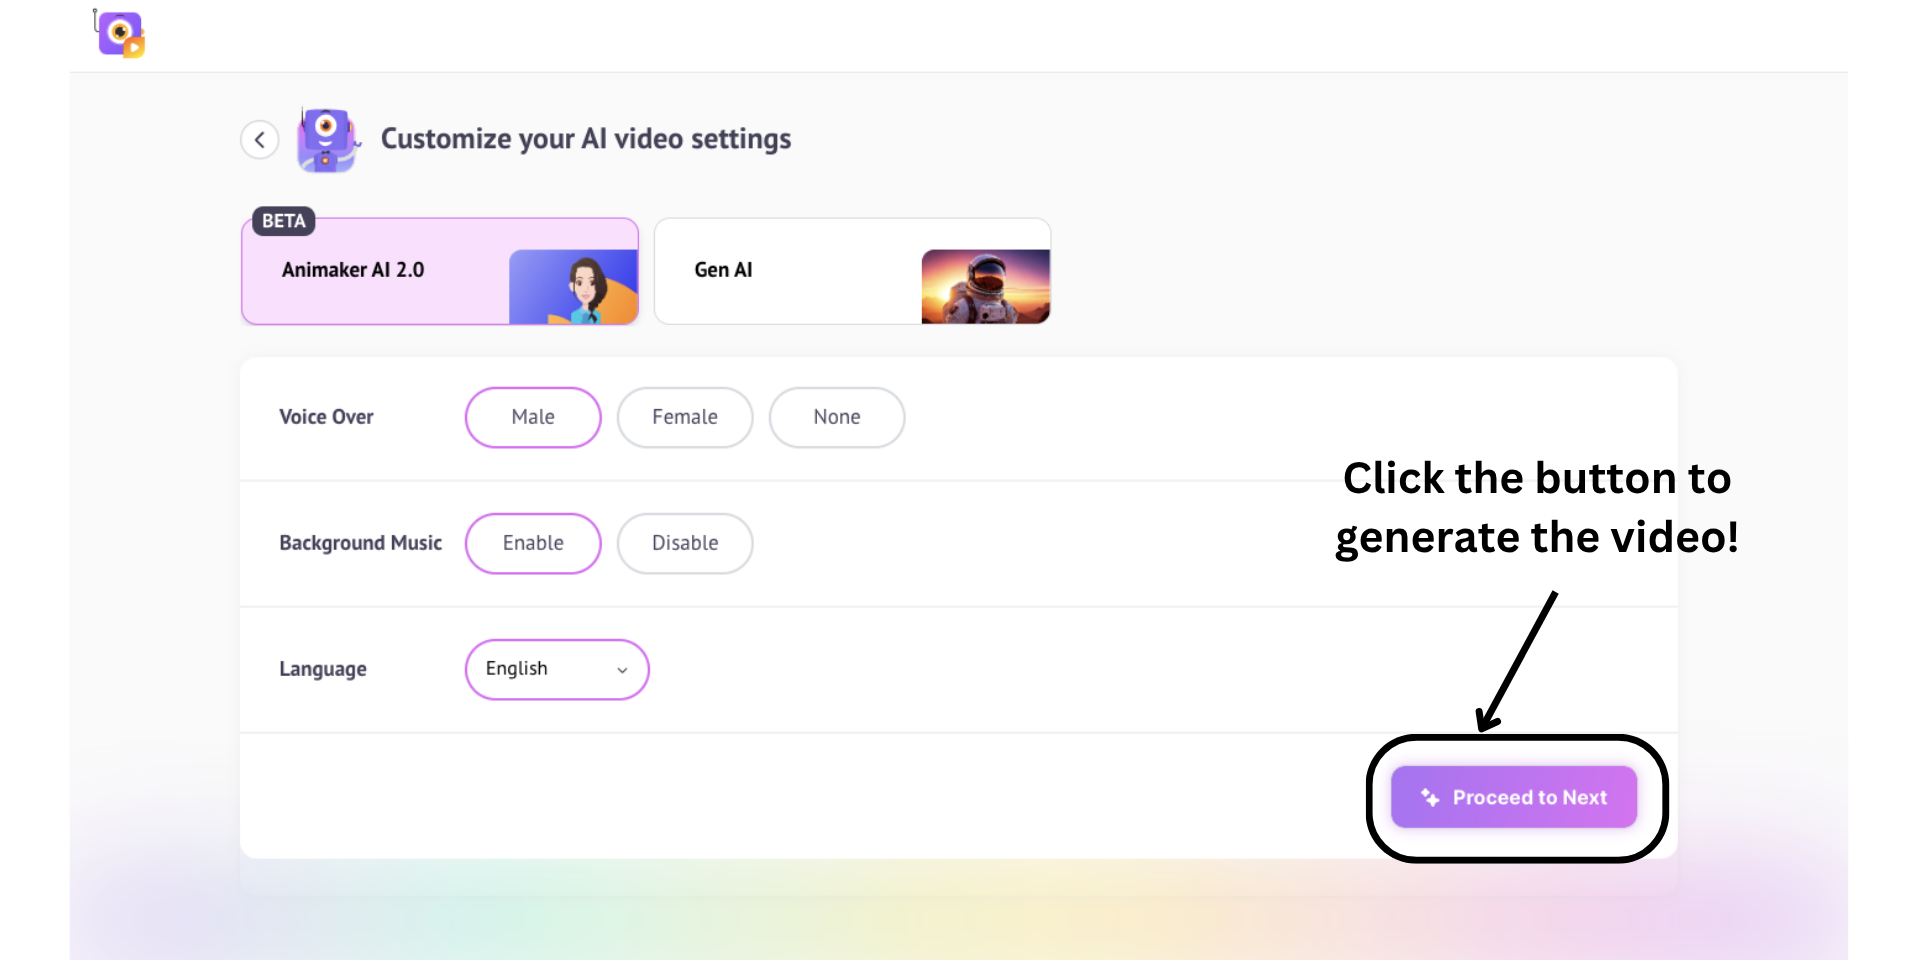Viewport: 1918px width, 960px height.
Task: Choose Female voice over
Action: coord(685,417)
